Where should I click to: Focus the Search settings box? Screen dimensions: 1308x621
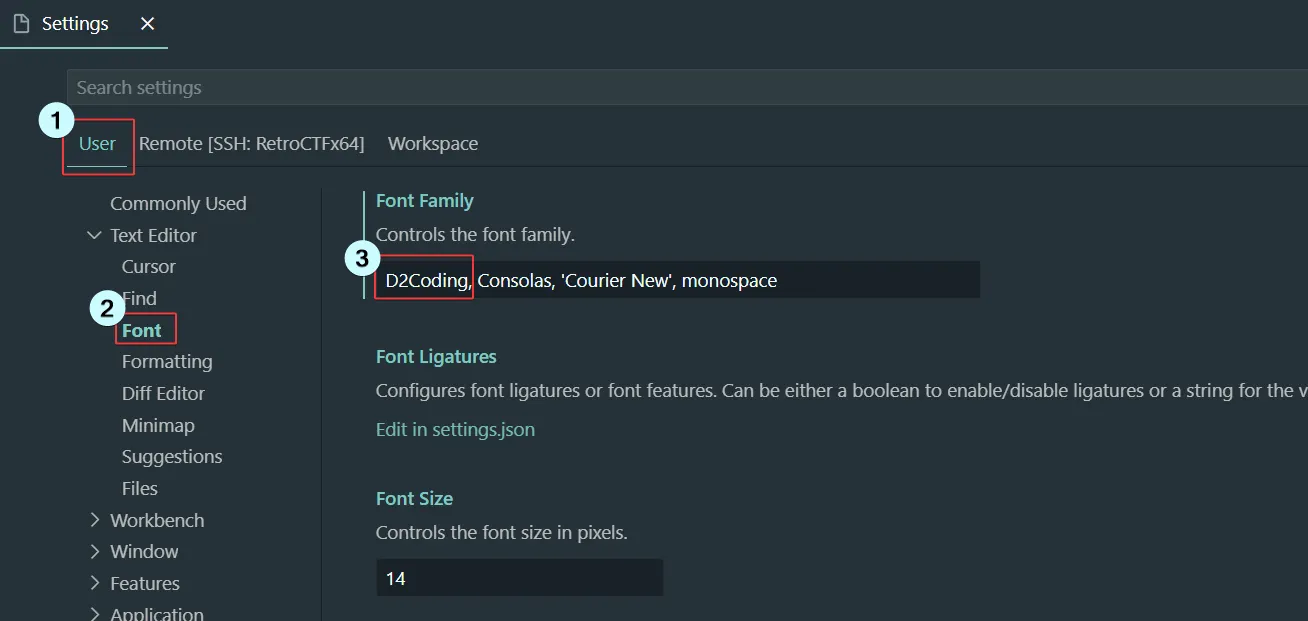tap(600, 88)
